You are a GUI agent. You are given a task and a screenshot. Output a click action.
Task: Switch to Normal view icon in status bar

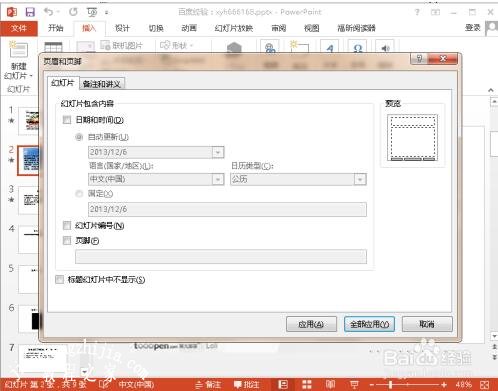pos(283,385)
